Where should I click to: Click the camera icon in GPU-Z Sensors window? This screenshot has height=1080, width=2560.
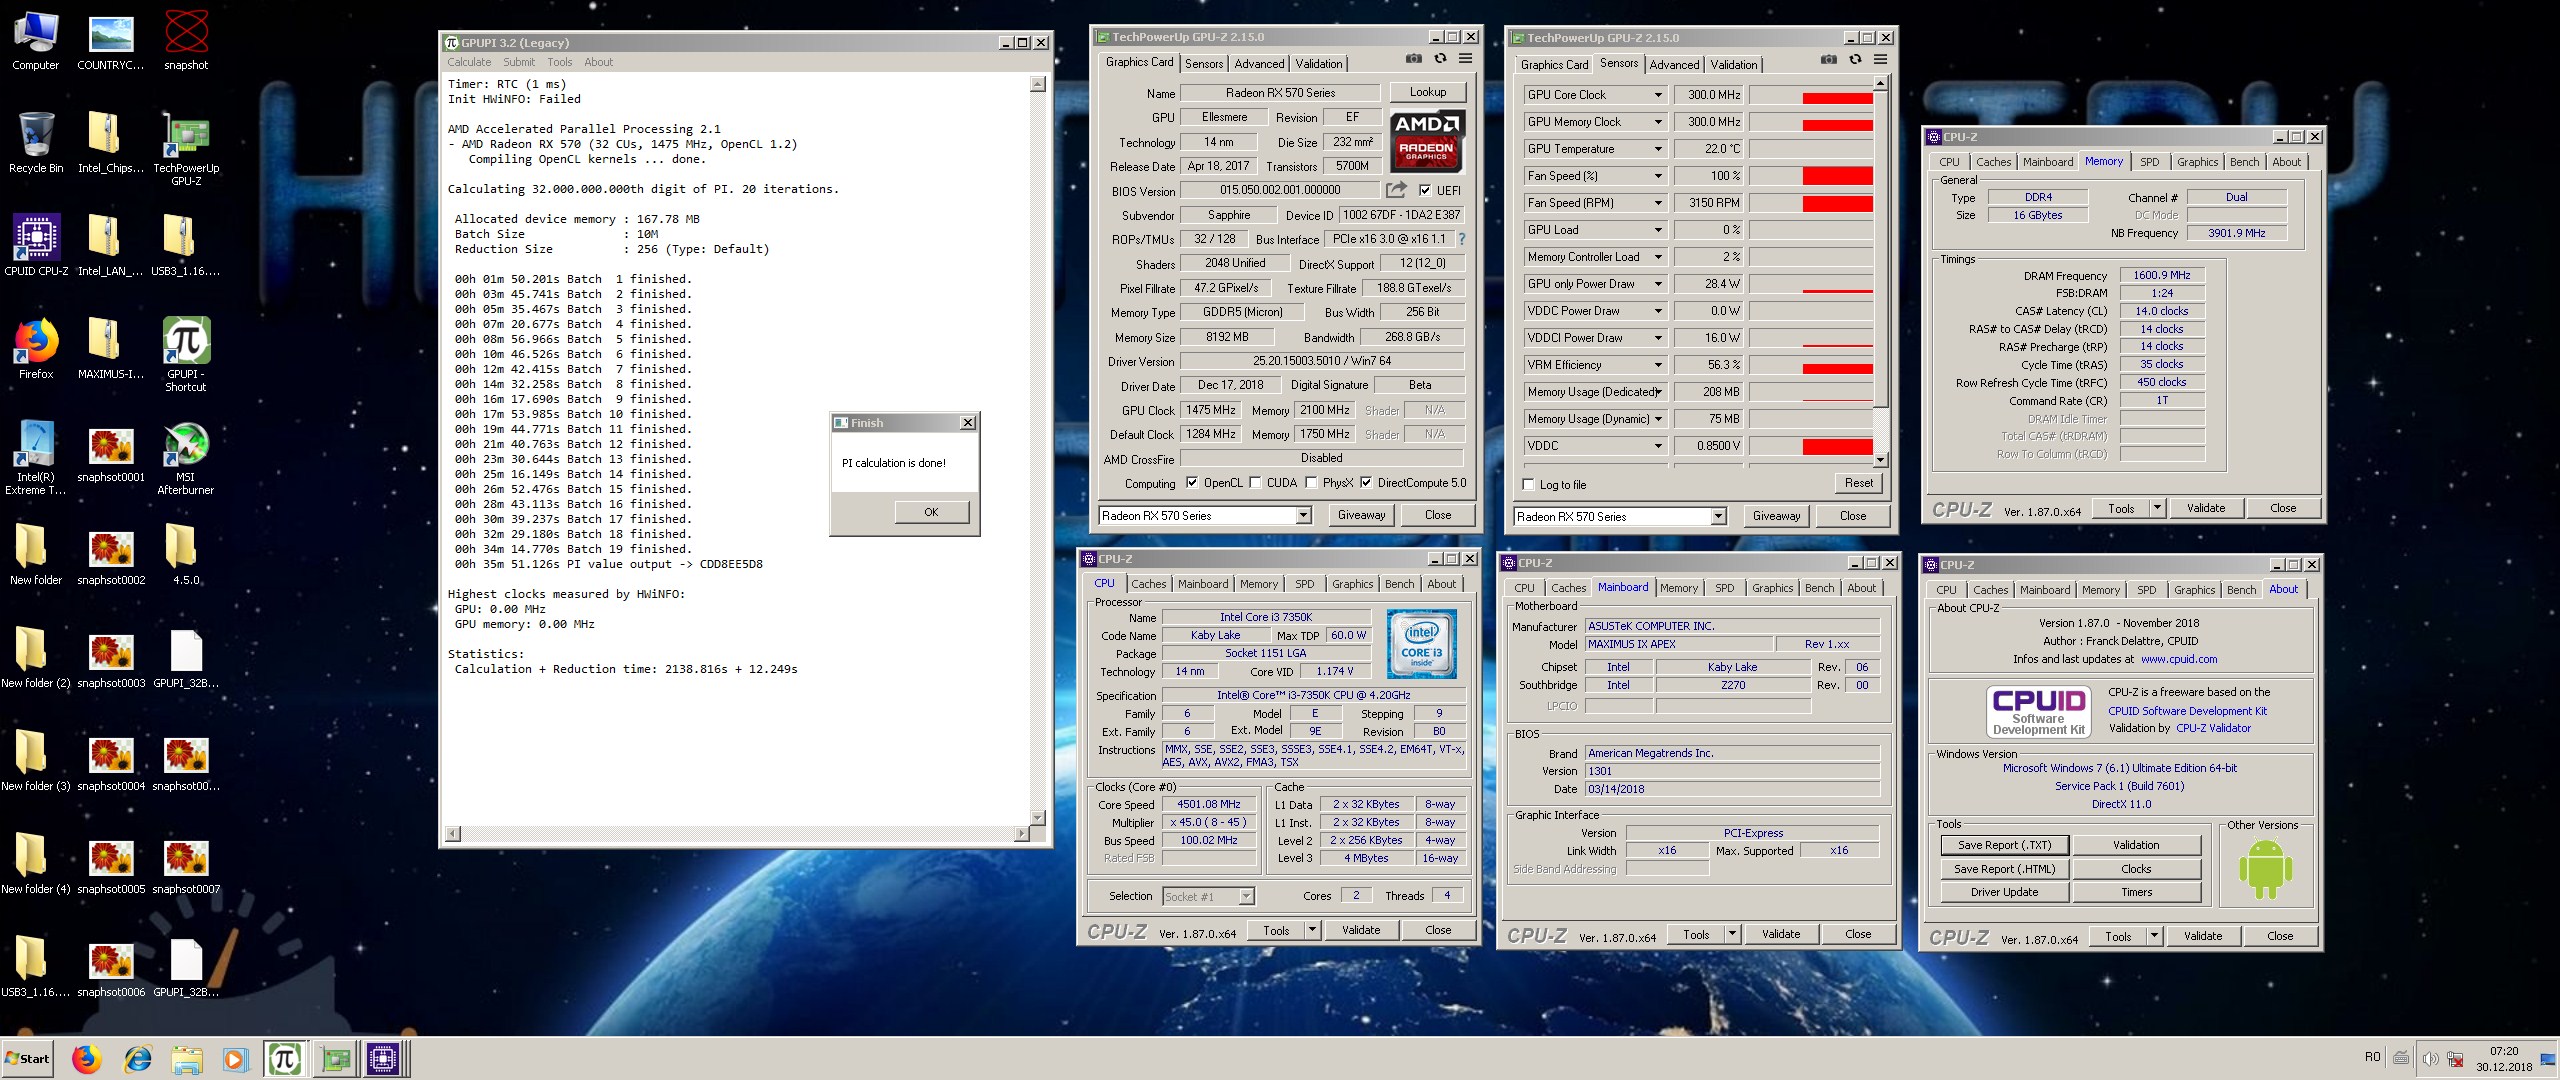point(1829,60)
